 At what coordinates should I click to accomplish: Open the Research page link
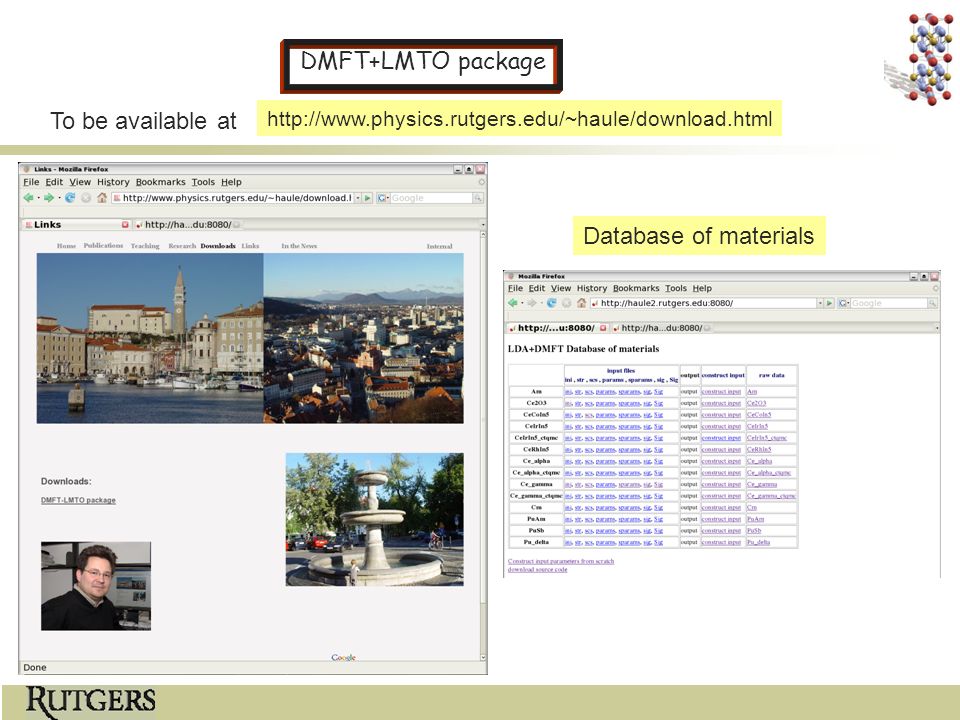tap(182, 246)
